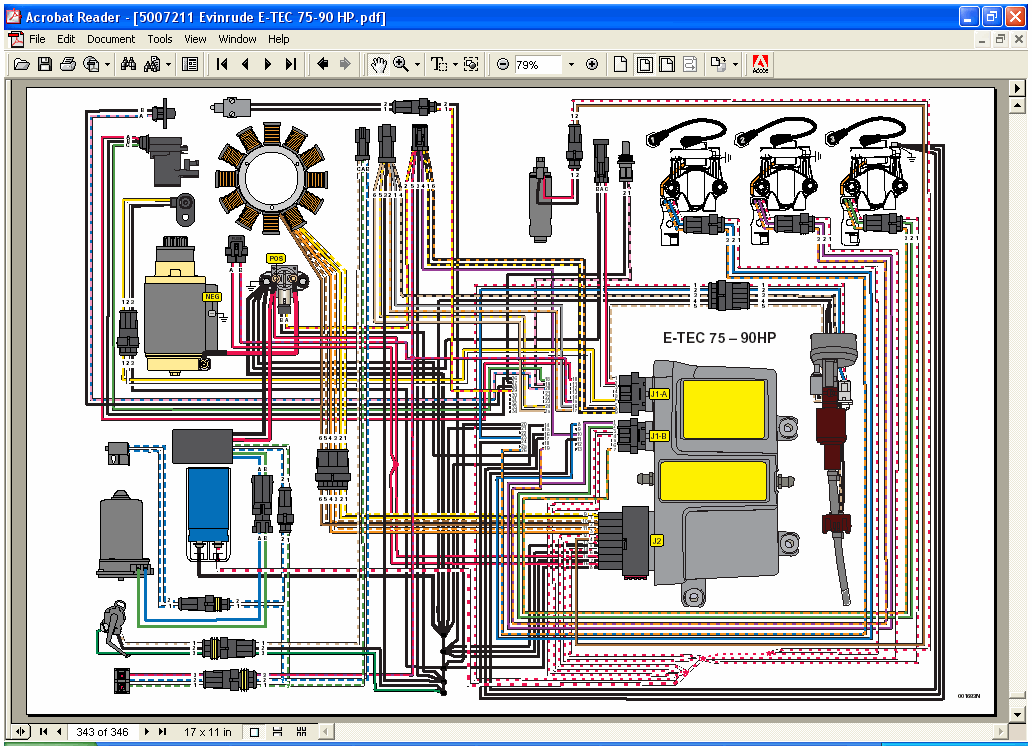
Task: Open the Window menu
Action: point(237,40)
